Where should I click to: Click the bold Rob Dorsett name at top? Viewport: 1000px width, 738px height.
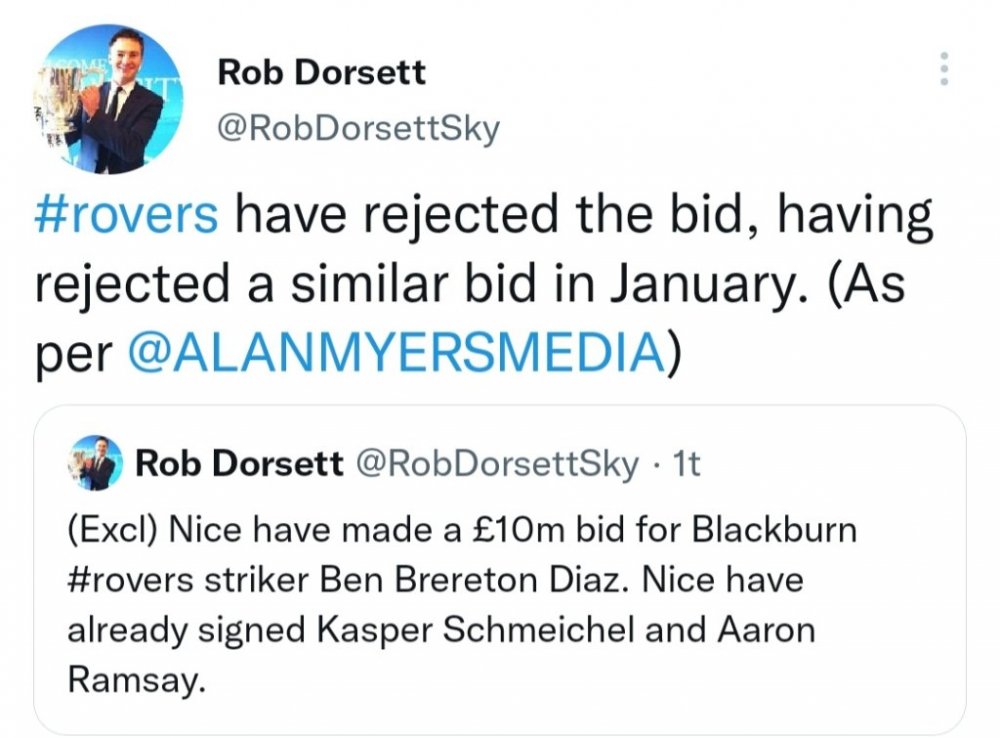(320, 71)
